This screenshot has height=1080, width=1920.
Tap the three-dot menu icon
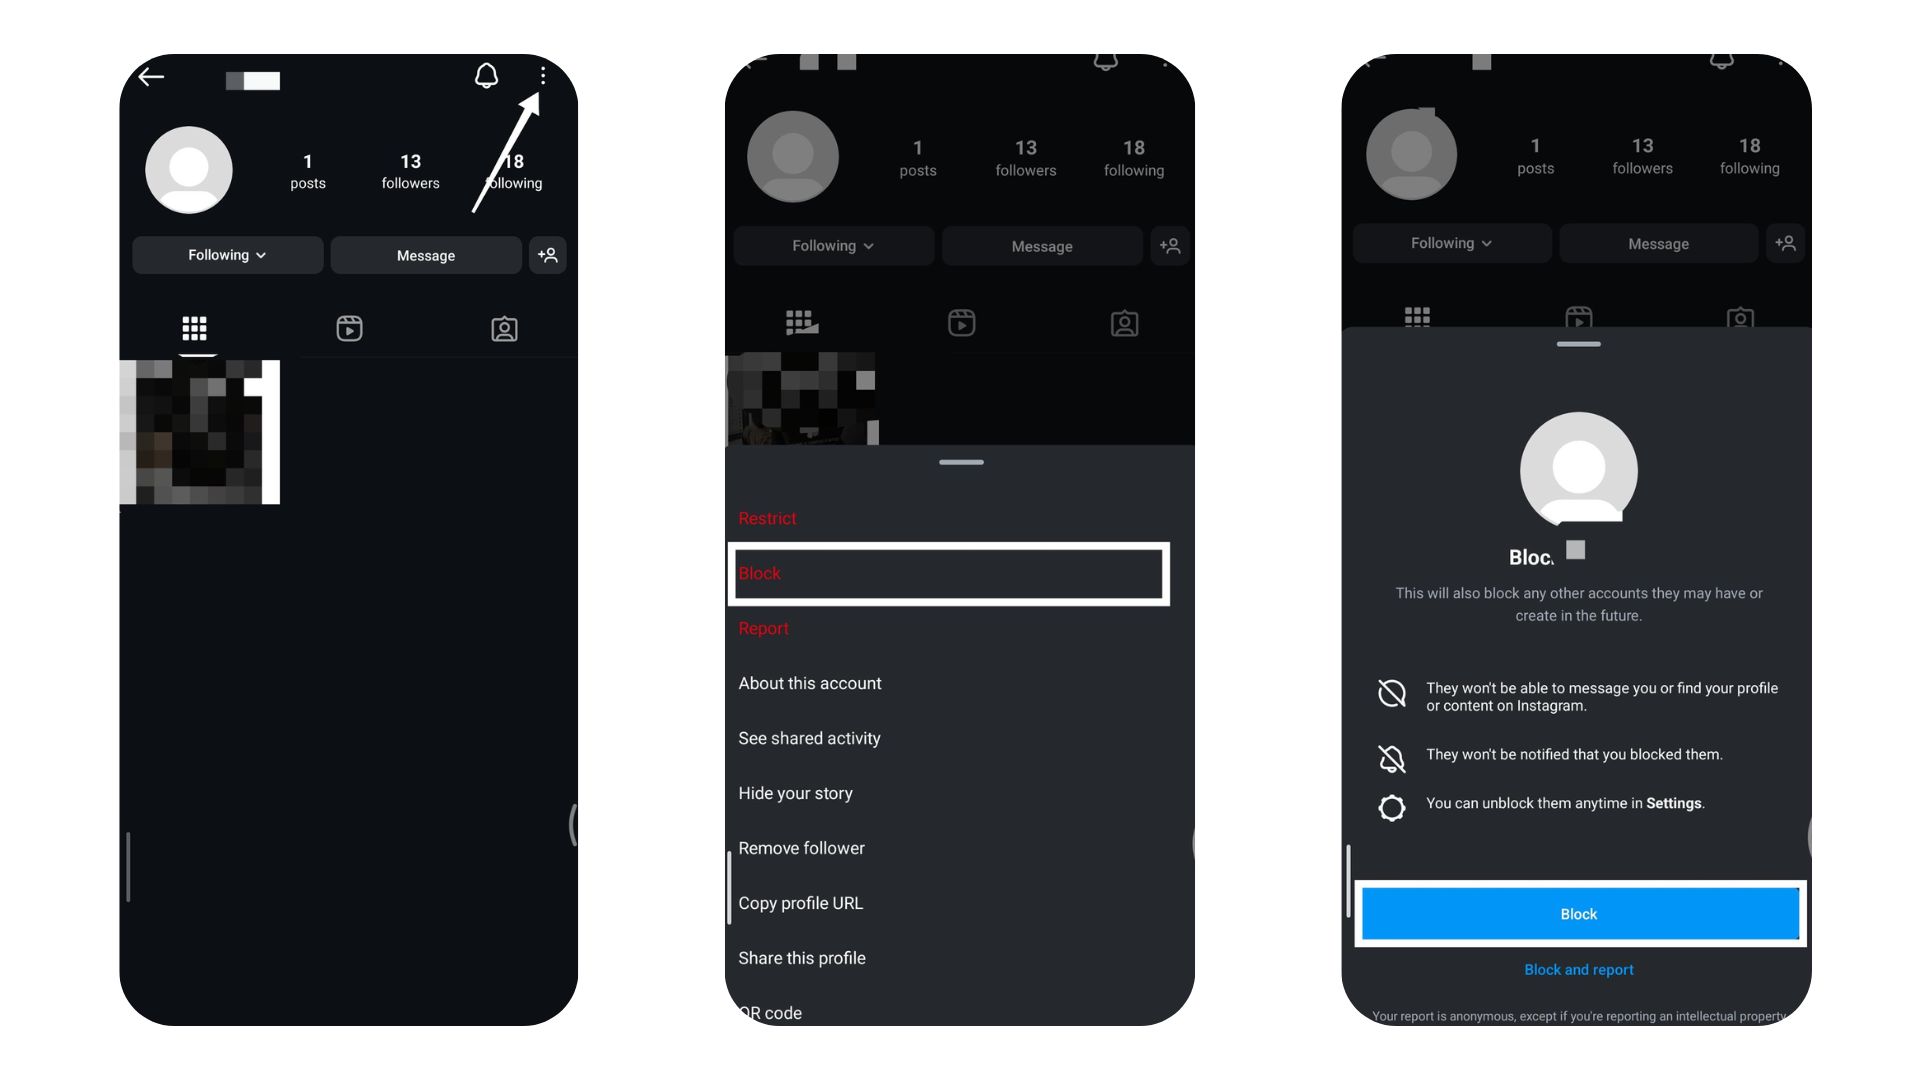541,75
